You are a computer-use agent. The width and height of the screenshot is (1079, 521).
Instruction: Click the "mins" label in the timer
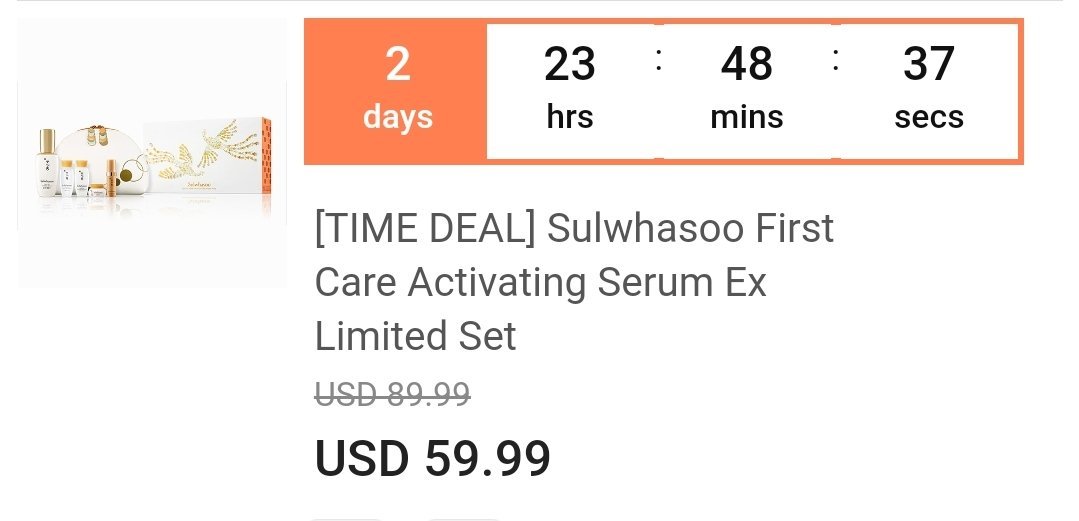click(746, 117)
